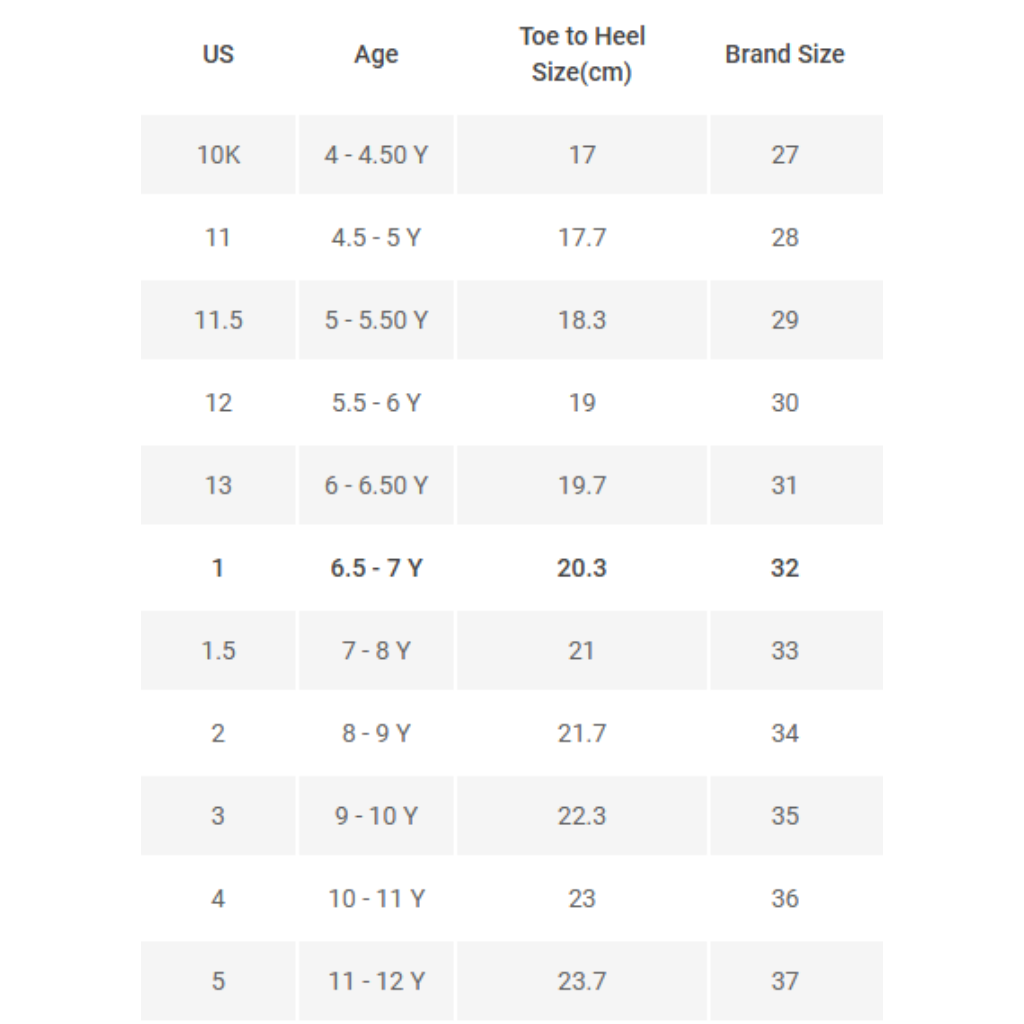The height and width of the screenshot is (1024, 1024).
Task: Click the 18.3 cm size cell
Action: pyautogui.click(x=582, y=320)
